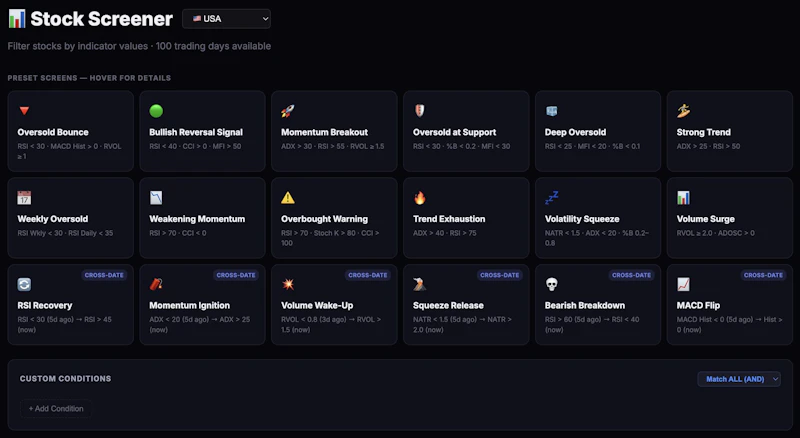
Task: Click the explosion icon on Volume Wake-Up
Action: tap(288, 284)
